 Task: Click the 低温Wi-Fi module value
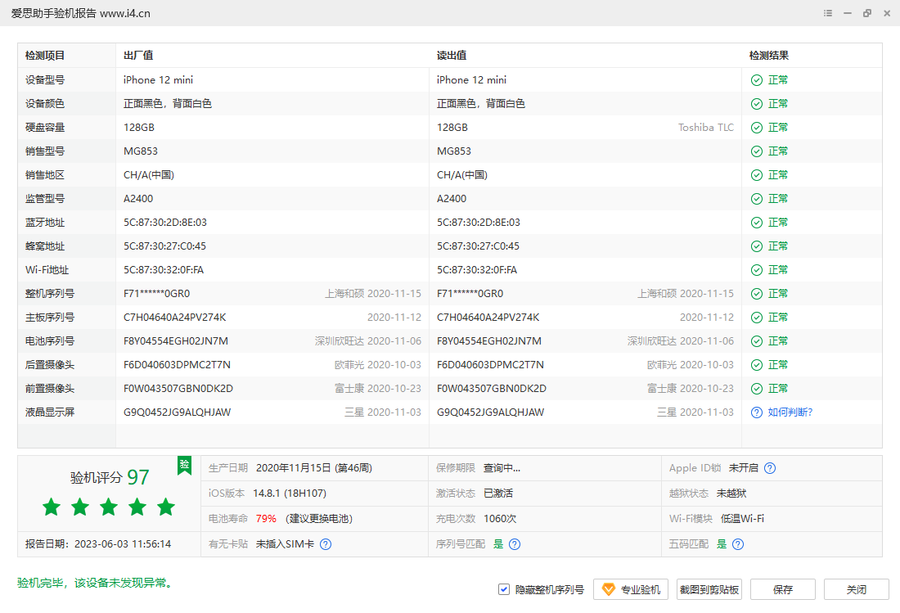742,519
